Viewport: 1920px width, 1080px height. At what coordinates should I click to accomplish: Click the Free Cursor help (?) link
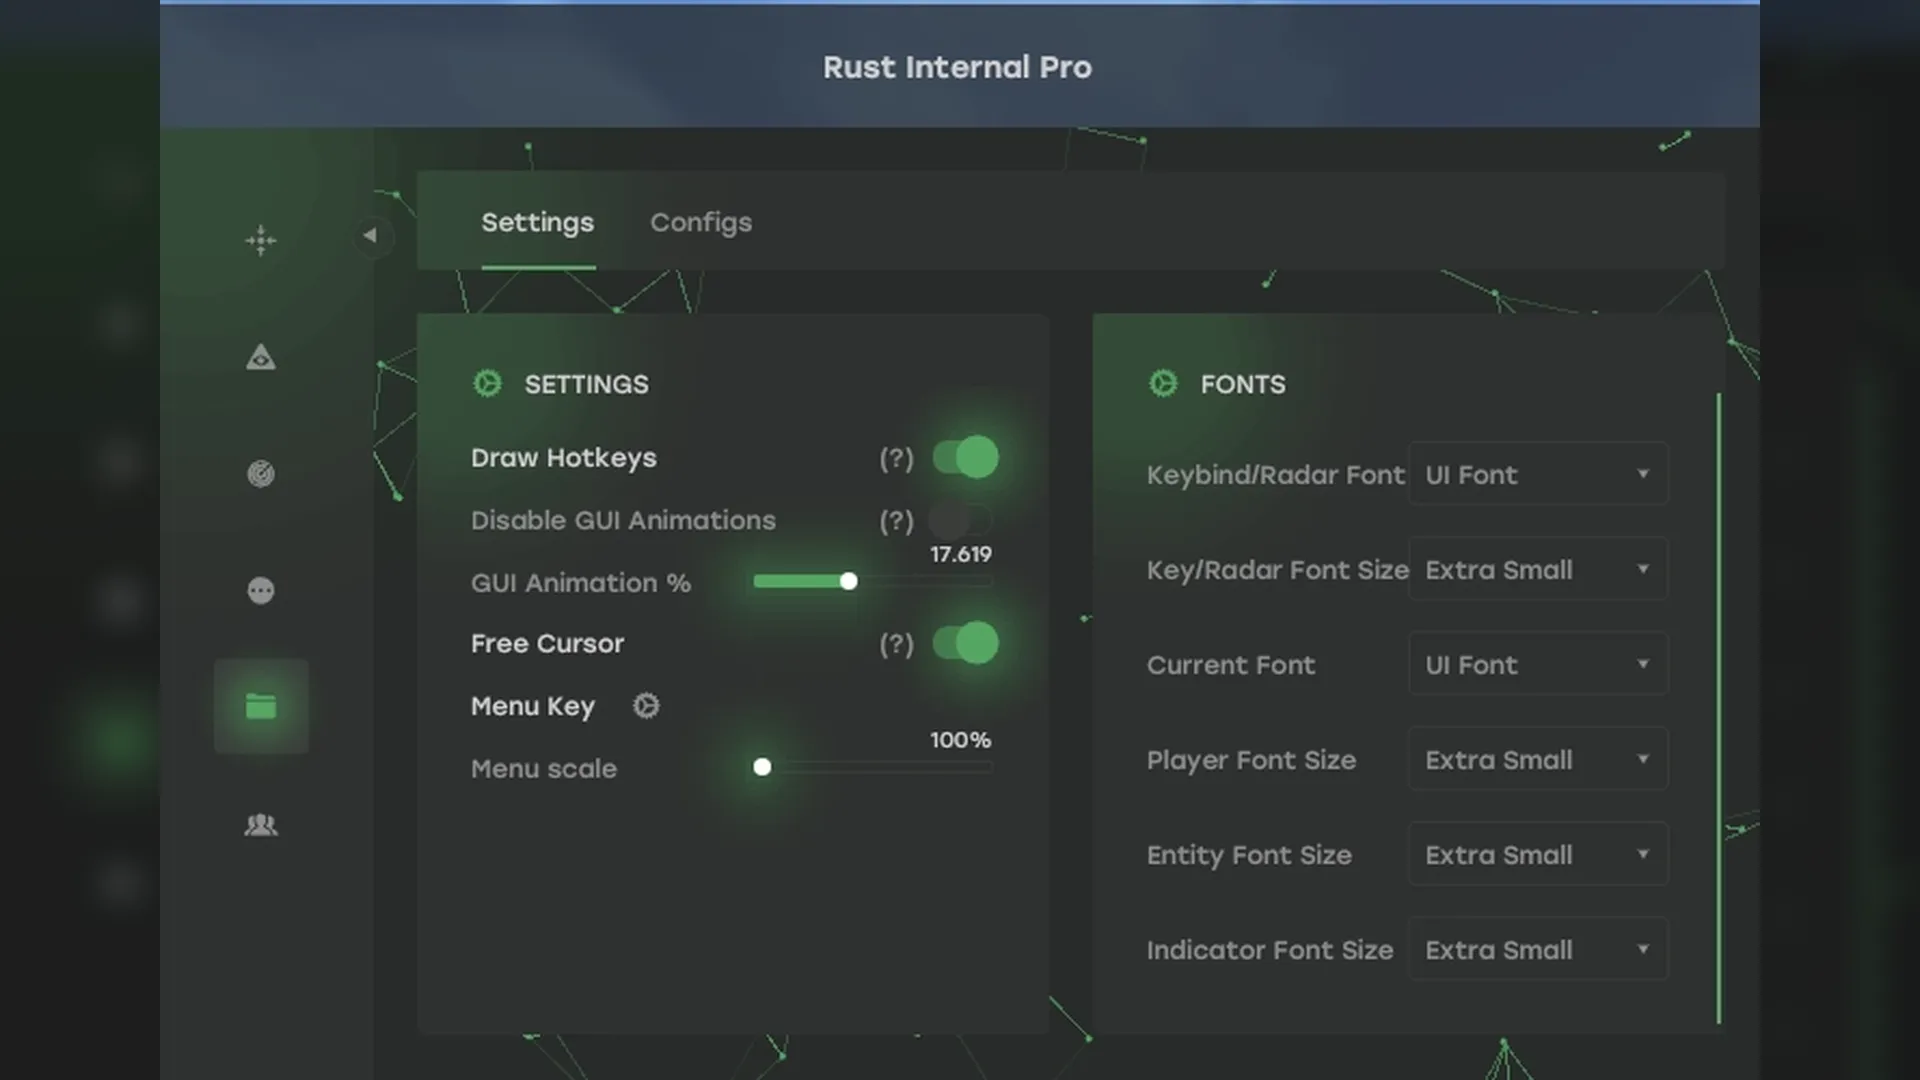point(896,645)
